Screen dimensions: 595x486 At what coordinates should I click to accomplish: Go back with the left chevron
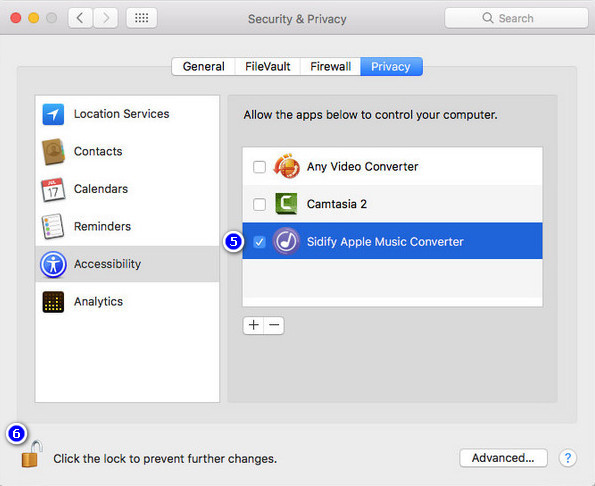(80, 18)
